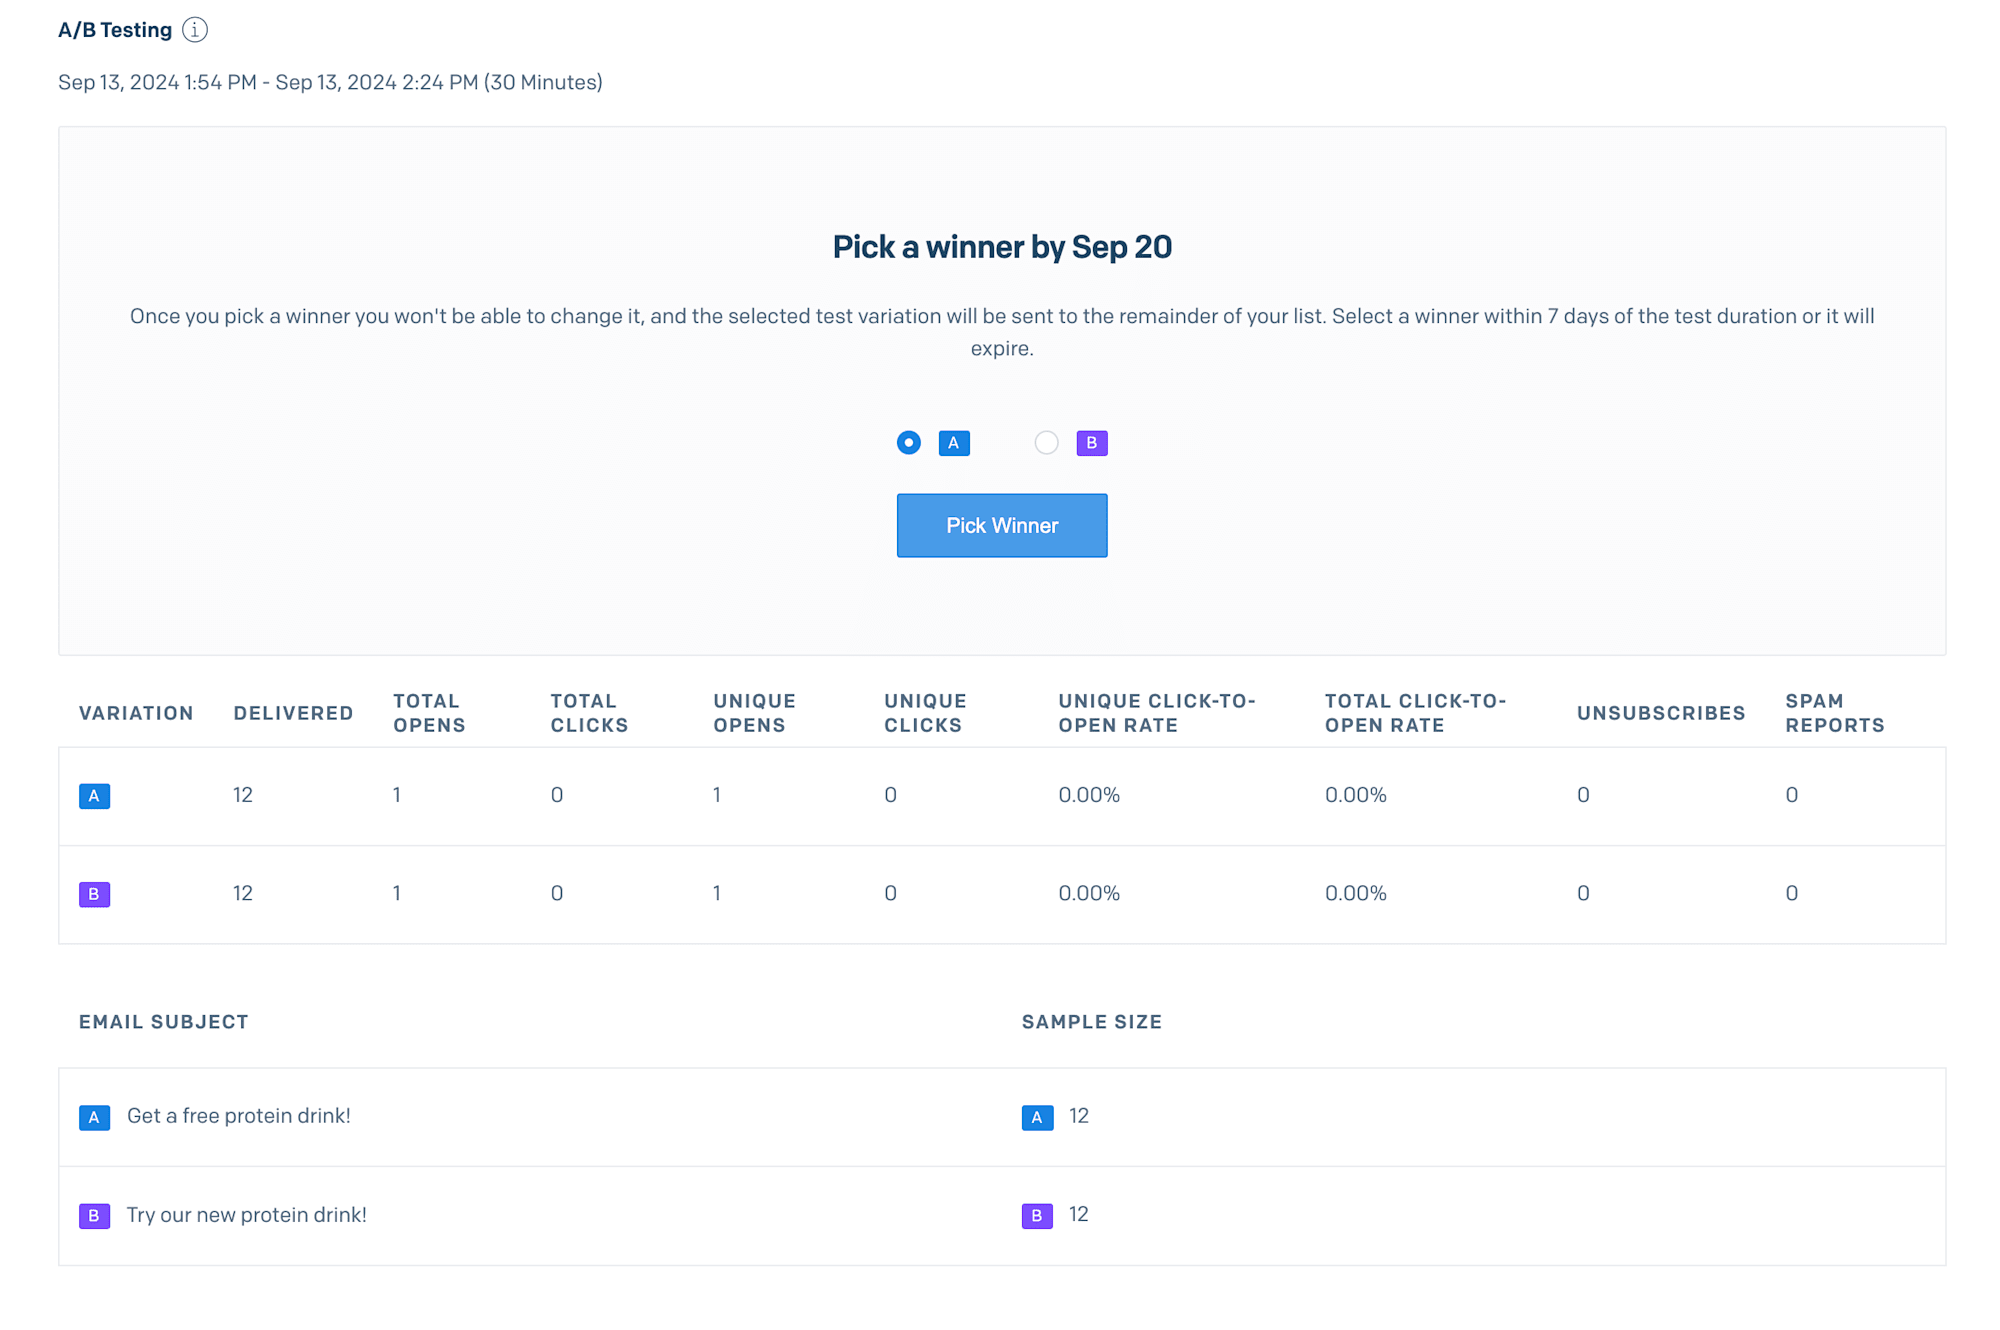Click the 'Get a free protein drink!' subject
The width and height of the screenshot is (2000, 1330).
pyautogui.click(x=239, y=1116)
